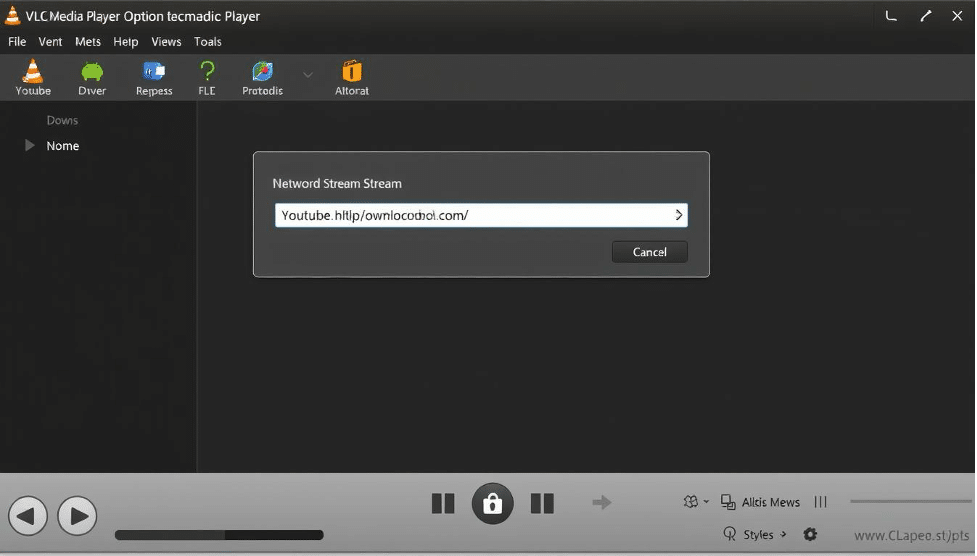Click the network stream URL input field

(x=481, y=215)
